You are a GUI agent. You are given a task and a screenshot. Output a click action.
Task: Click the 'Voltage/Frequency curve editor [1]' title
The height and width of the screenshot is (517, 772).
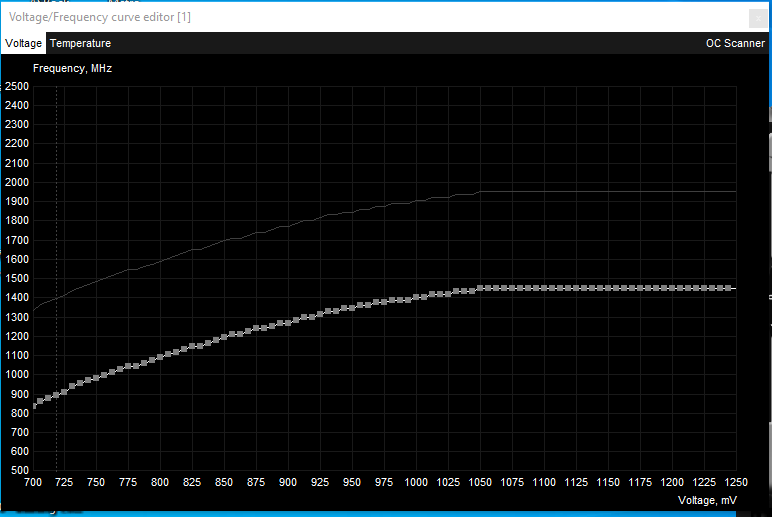point(100,17)
